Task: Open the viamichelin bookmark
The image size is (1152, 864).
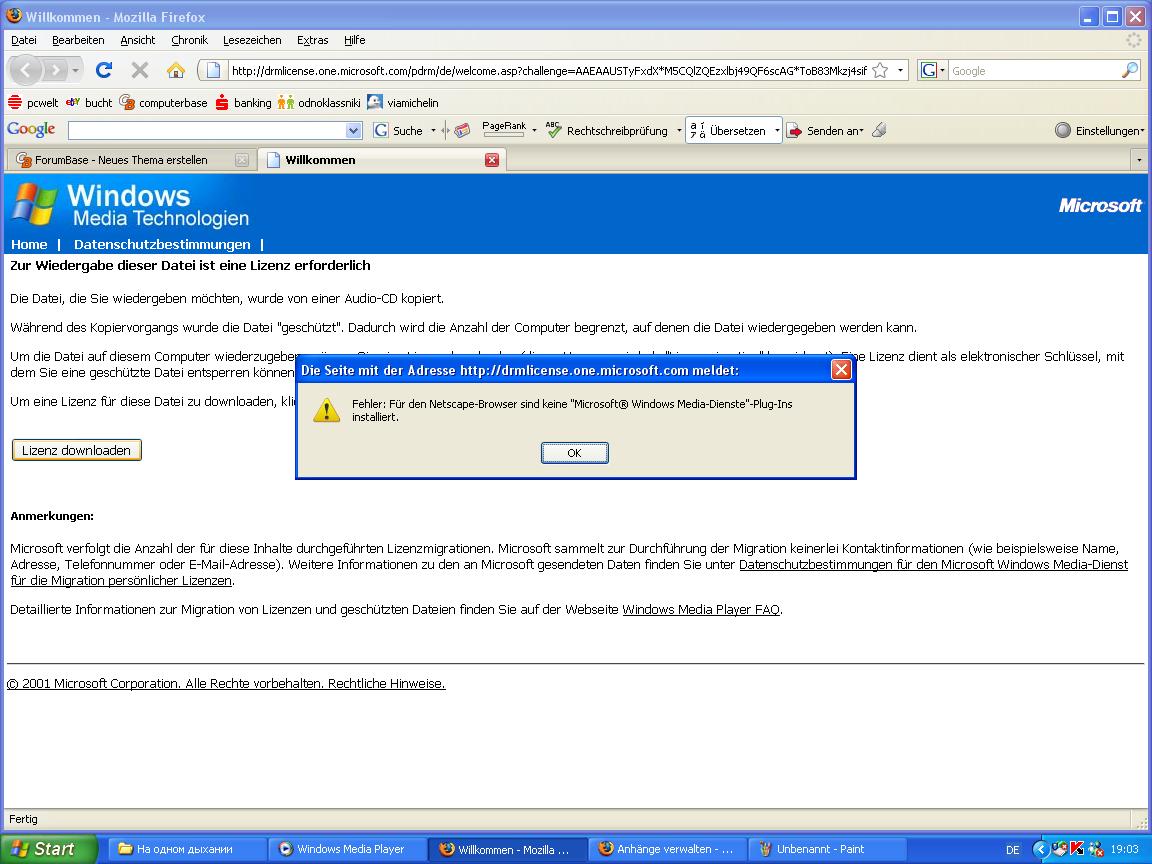Action: pyautogui.click(x=403, y=103)
